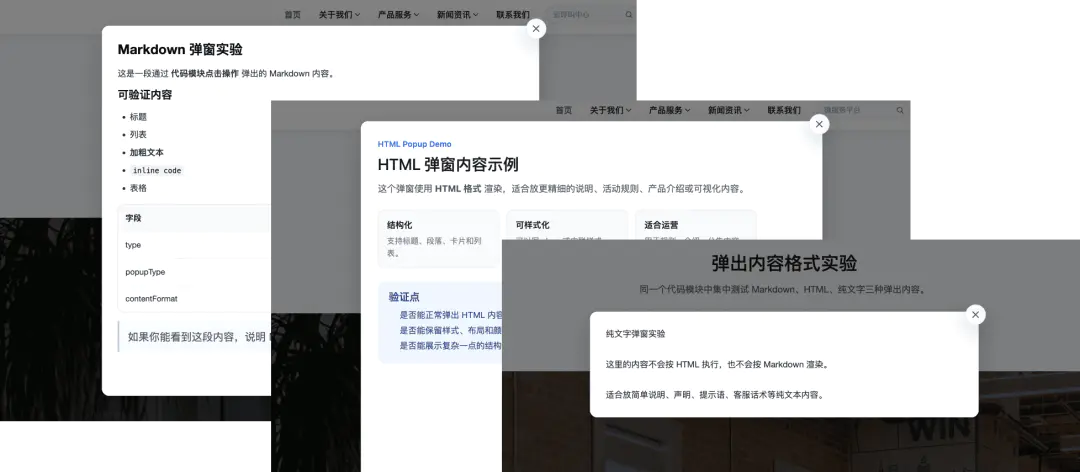Close the 纯文字弹窗实验 popup
Viewport: 1080px width, 472px height.
pyautogui.click(x=975, y=314)
